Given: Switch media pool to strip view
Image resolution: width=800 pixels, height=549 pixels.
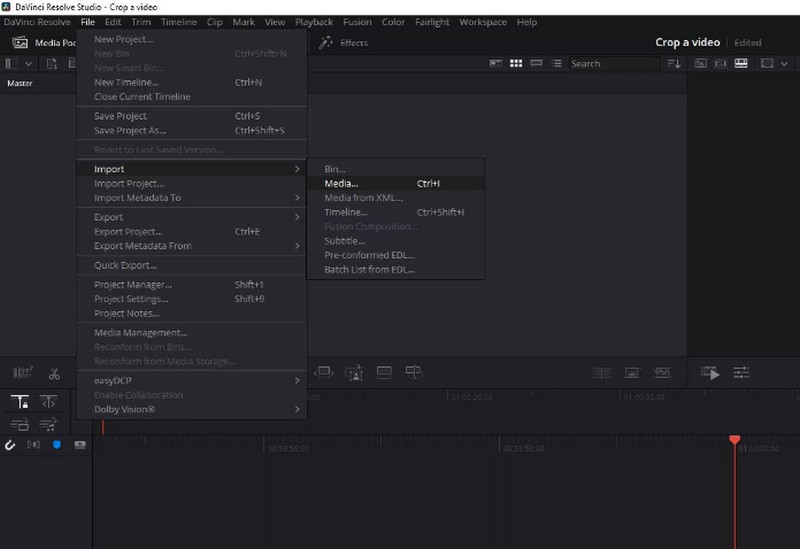Looking at the screenshot, I should [x=536, y=63].
